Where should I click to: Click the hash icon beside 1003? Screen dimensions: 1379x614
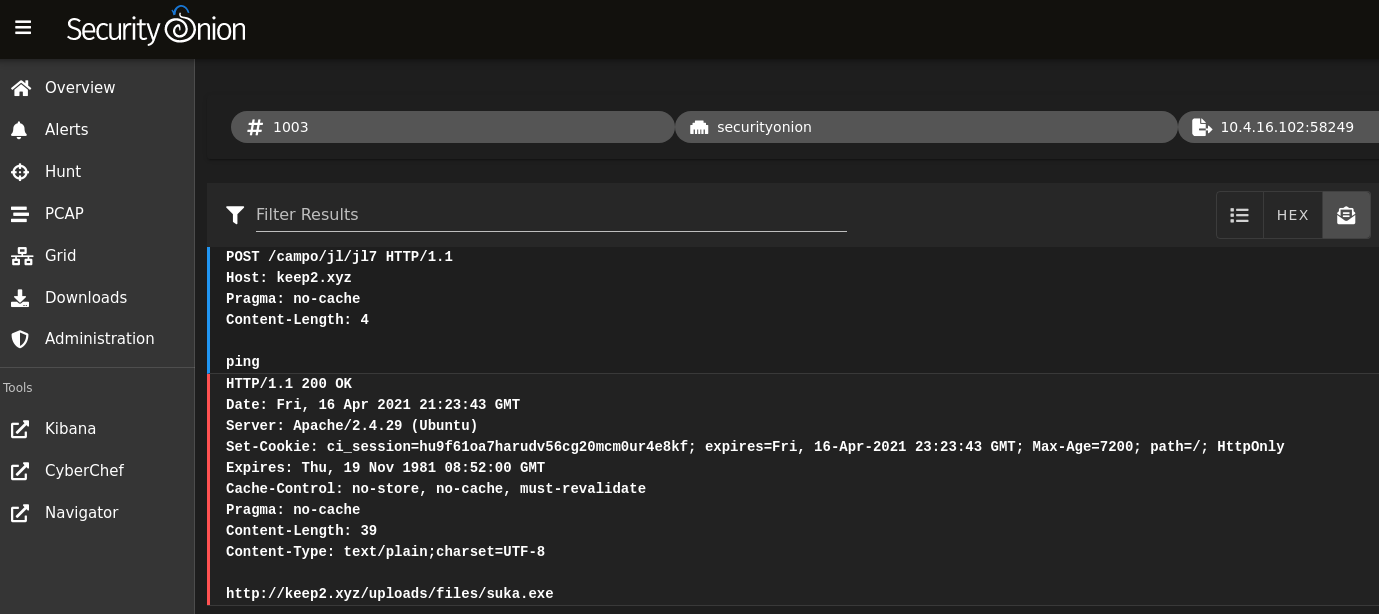tap(255, 127)
